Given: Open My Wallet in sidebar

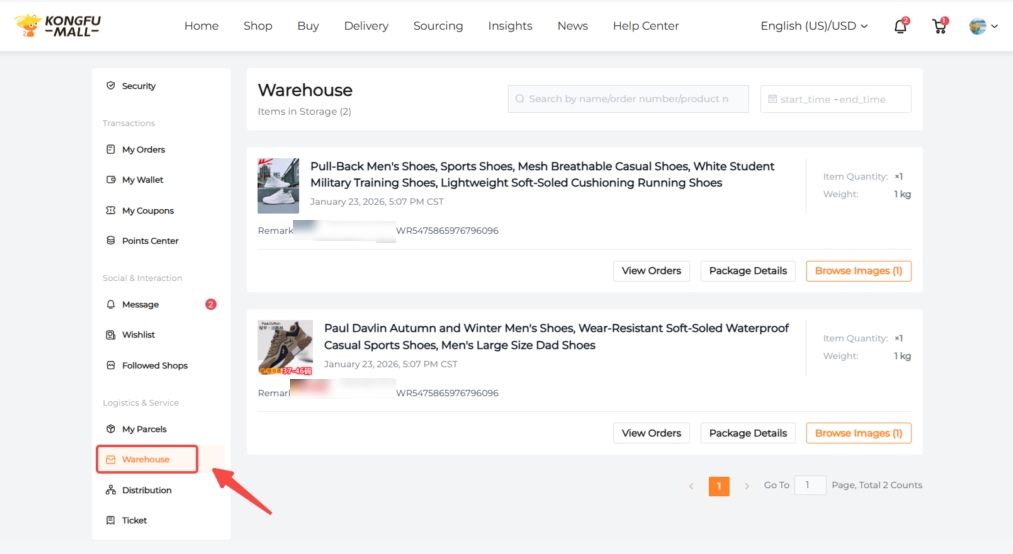Looking at the screenshot, I should click(x=142, y=180).
